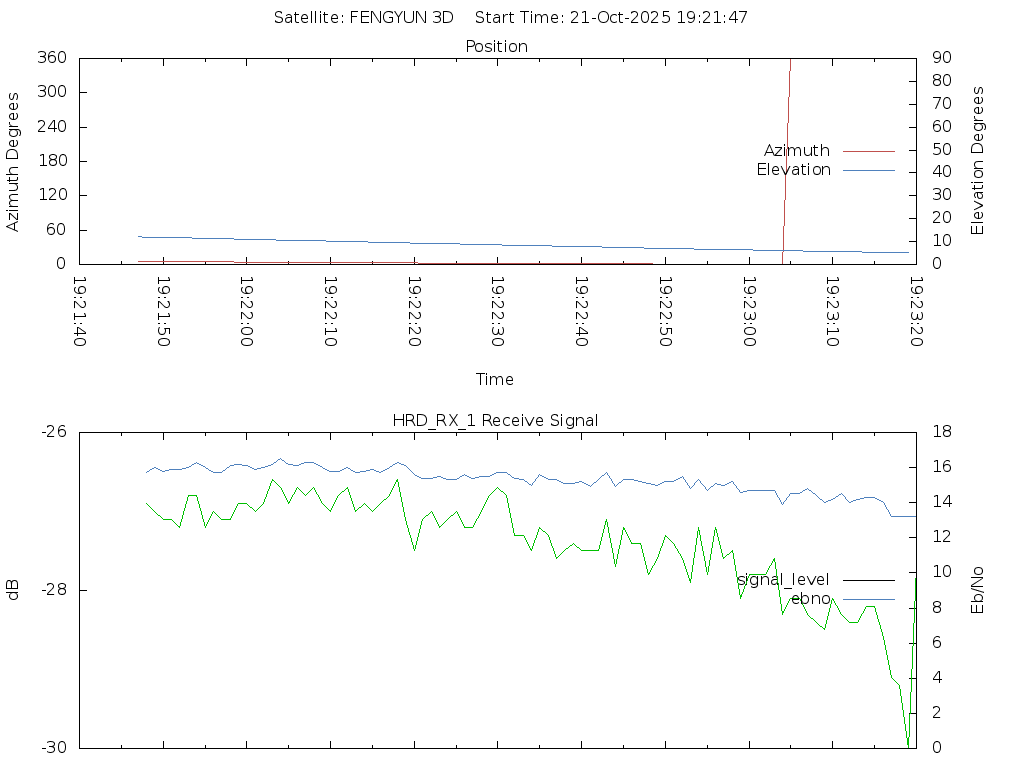The height and width of the screenshot is (768, 1024).
Task: Click the Azimuth Degrees axis label
Action: pos(13,161)
